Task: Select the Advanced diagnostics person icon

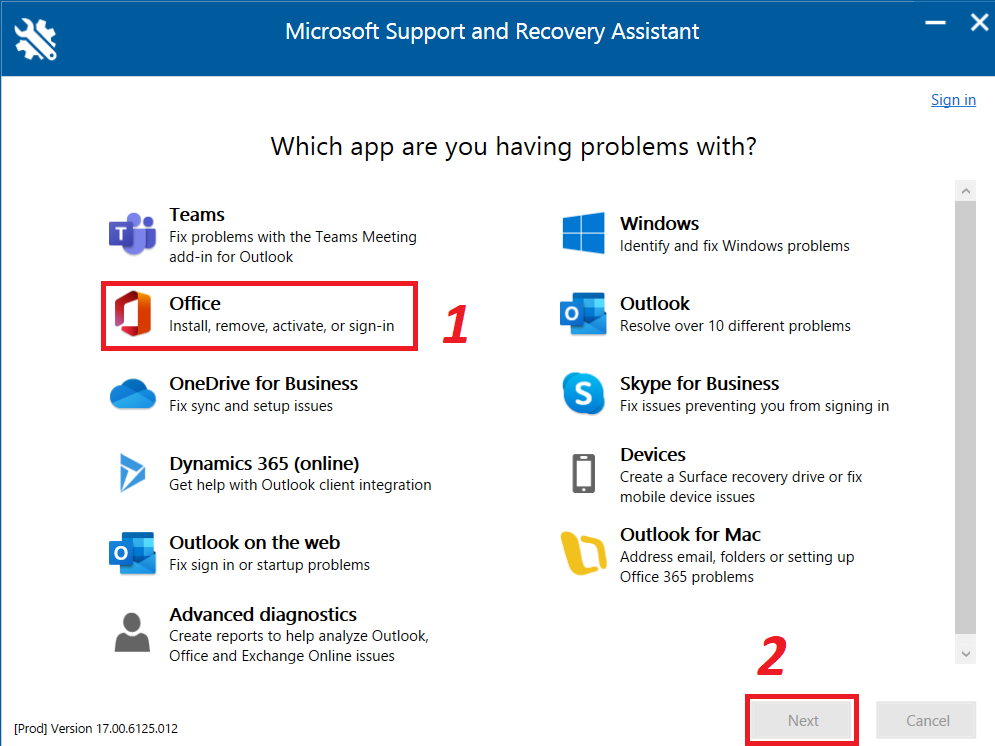Action: 132,632
